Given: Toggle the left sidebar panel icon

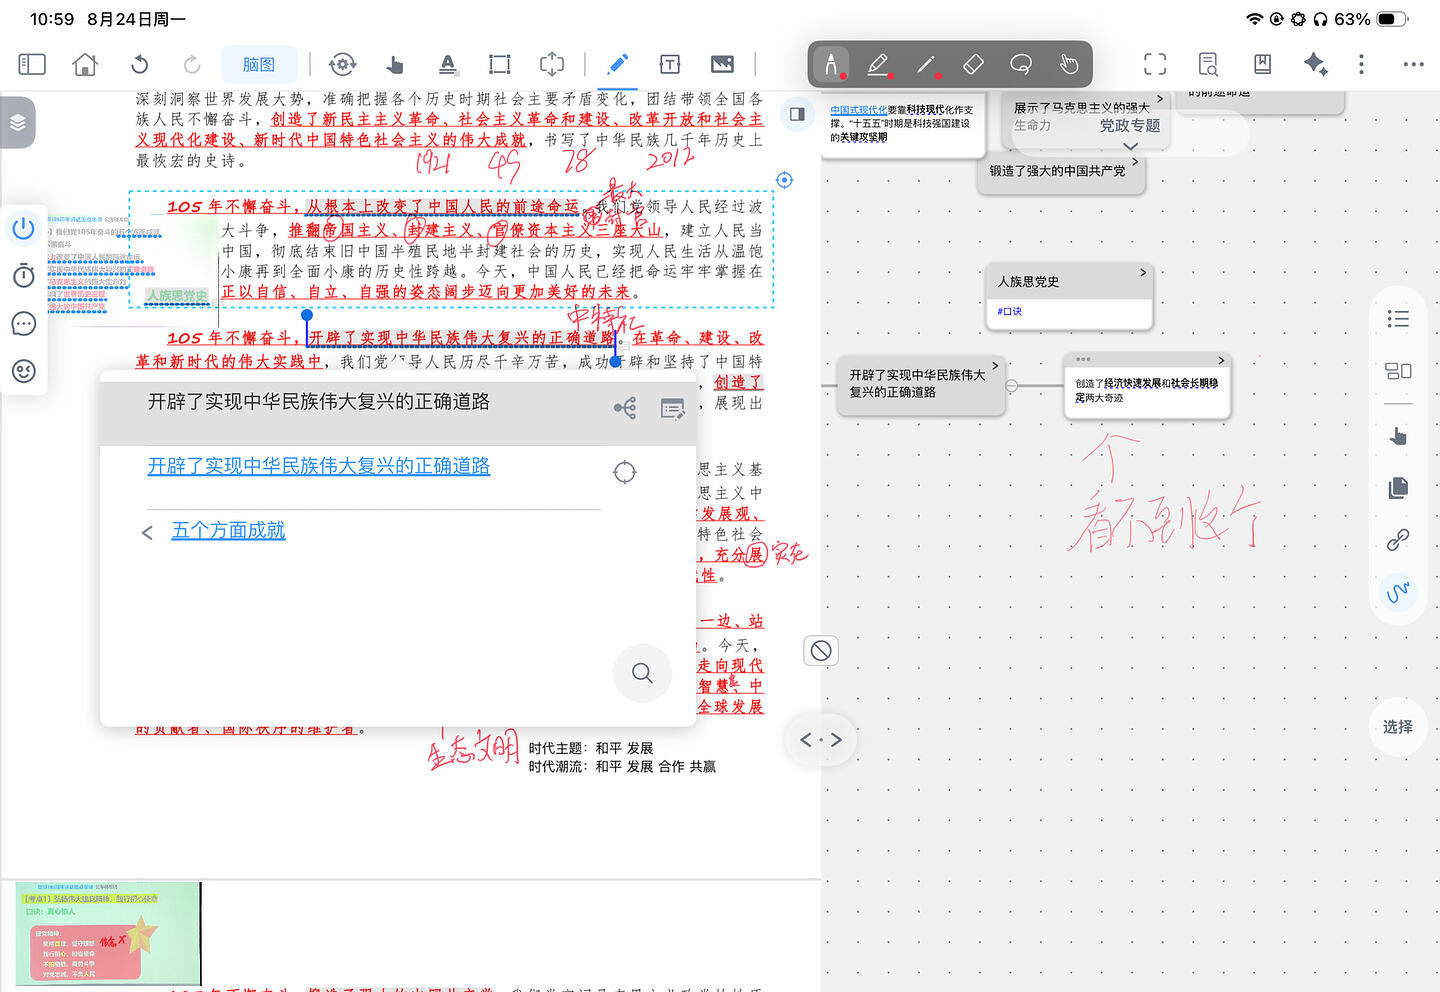Looking at the screenshot, I should (32, 64).
